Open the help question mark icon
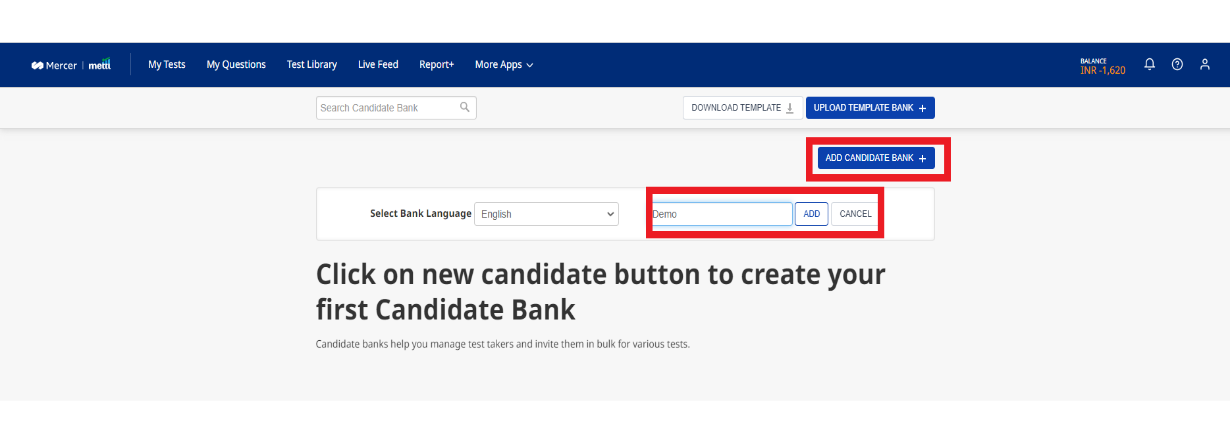The width and height of the screenshot is (1230, 442). (x=1177, y=64)
